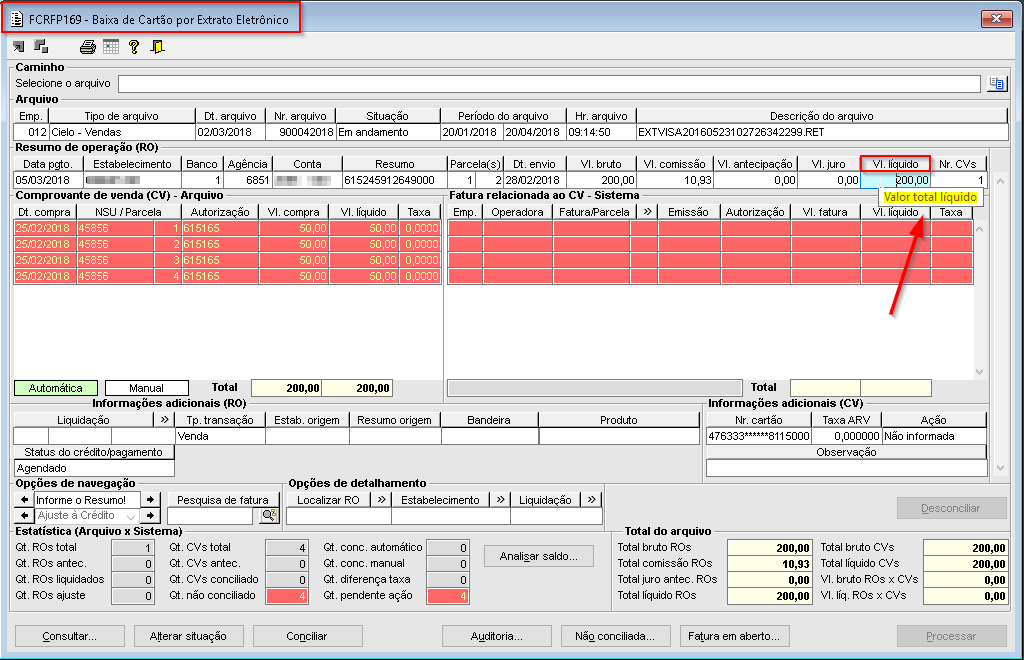Click the file browse icon beside arquivo field
Image resolution: width=1024 pixels, height=660 pixels.
(997, 84)
